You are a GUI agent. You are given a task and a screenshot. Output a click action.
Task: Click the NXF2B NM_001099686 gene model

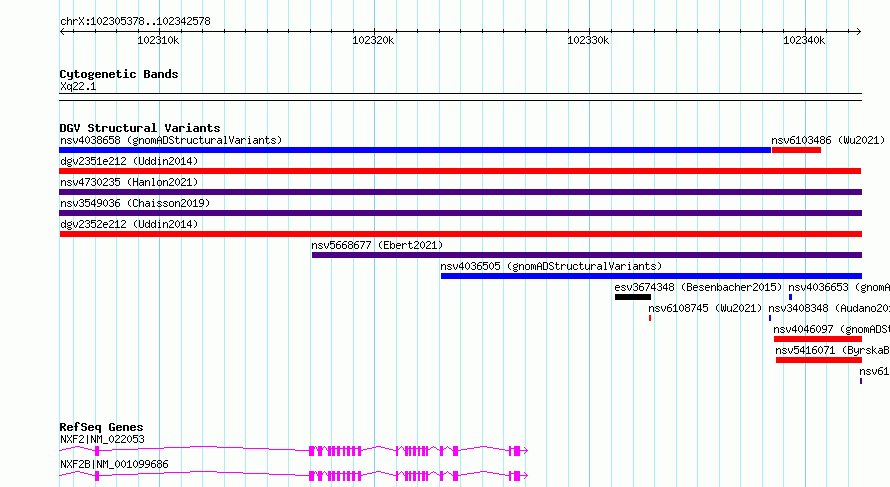click(x=293, y=476)
